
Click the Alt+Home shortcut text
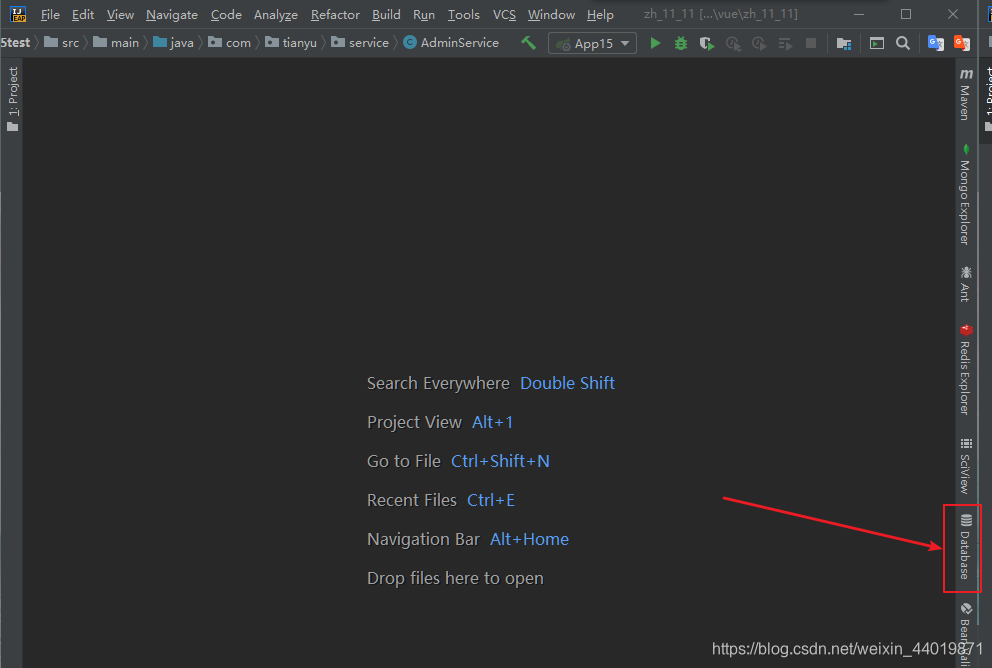pyautogui.click(x=530, y=539)
